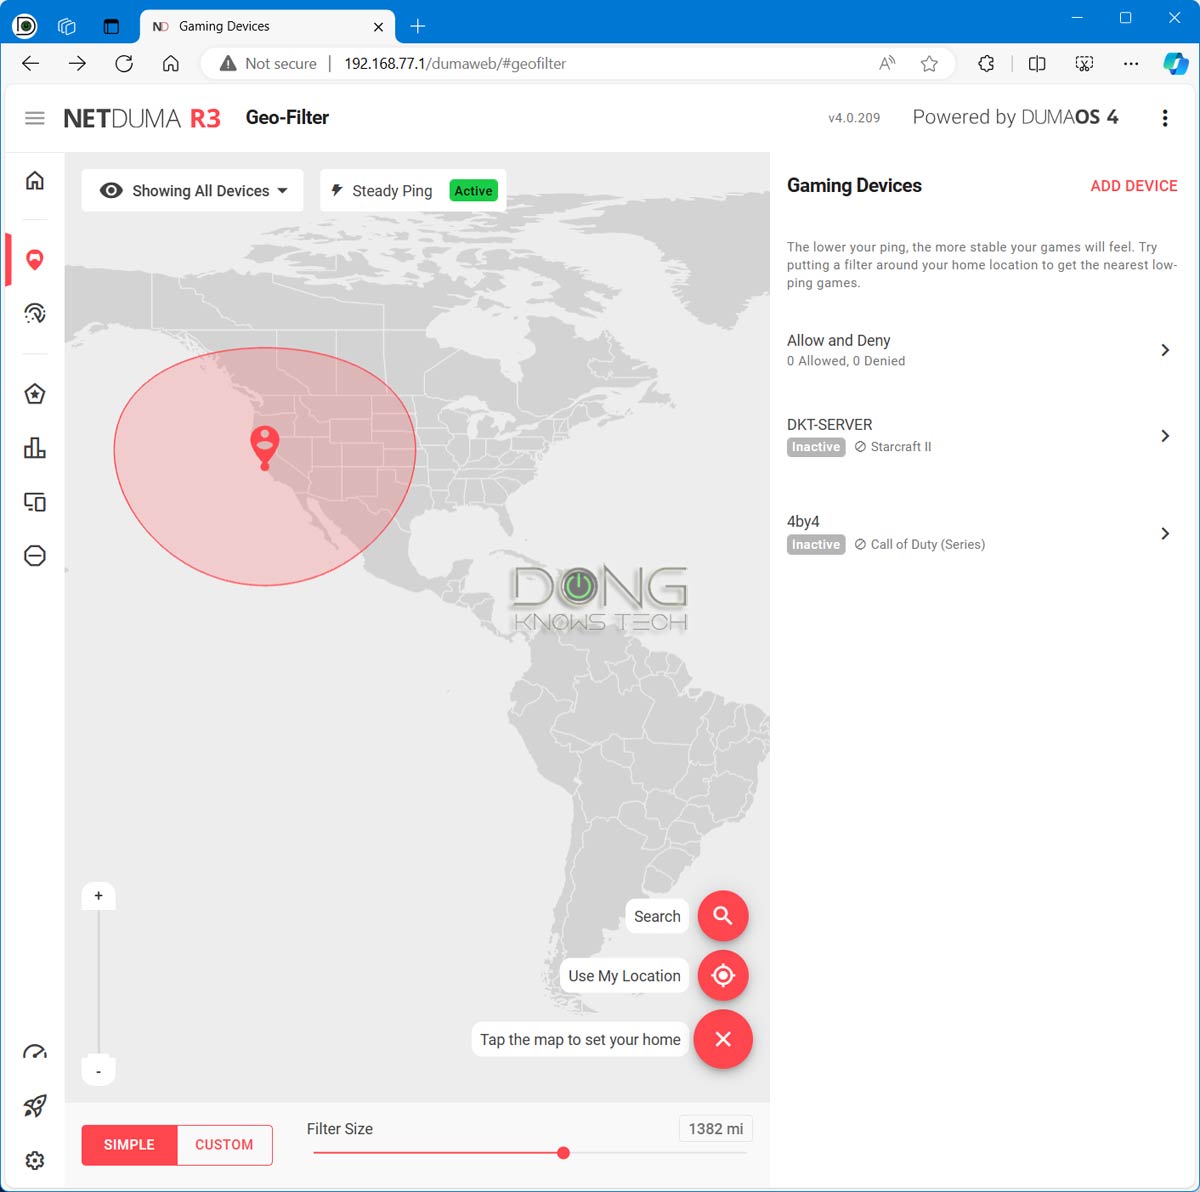
Task: Click browser forward arrow
Action: click(77, 63)
